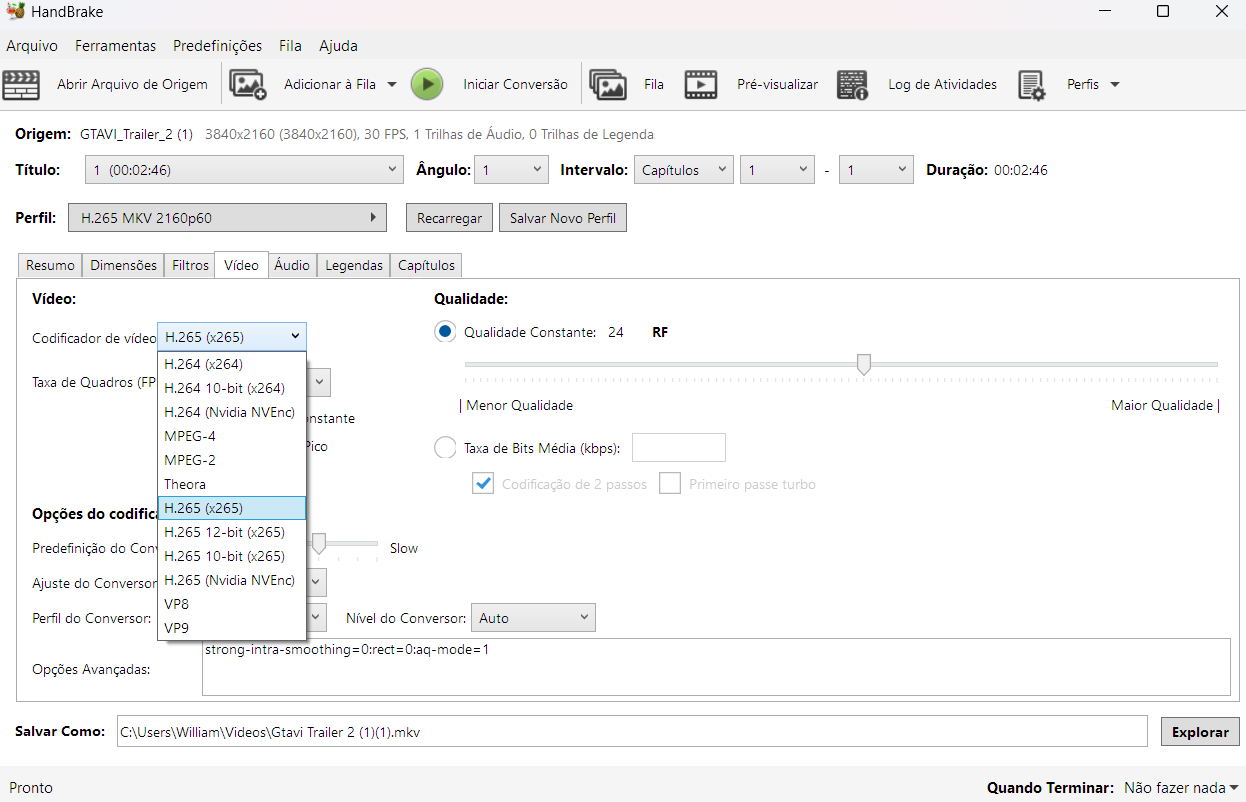The height and width of the screenshot is (802, 1246).
Task: Switch to the Filtros tab
Action: point(190,265)
